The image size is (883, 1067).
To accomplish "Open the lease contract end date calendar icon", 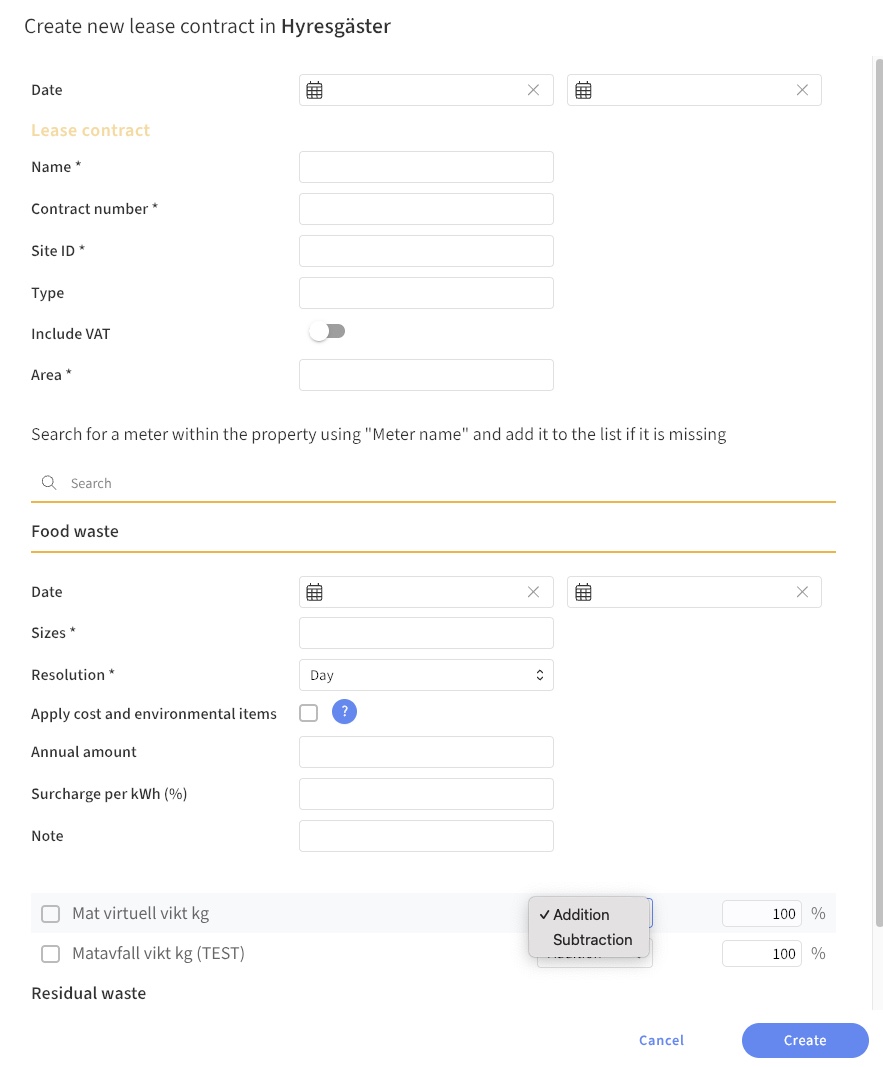I will coord(584,90).
